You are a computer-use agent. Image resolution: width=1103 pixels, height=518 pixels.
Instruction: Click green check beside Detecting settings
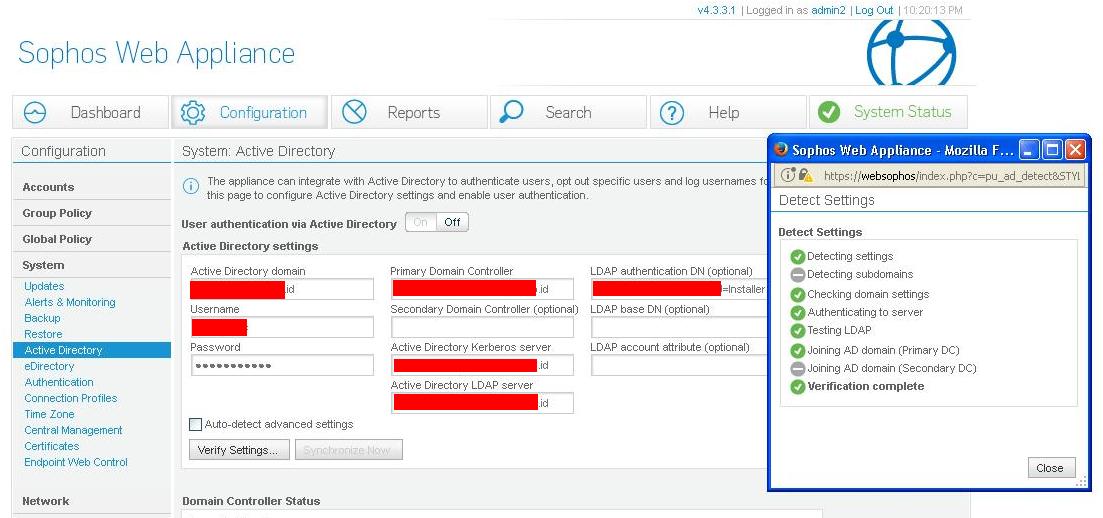798,257
